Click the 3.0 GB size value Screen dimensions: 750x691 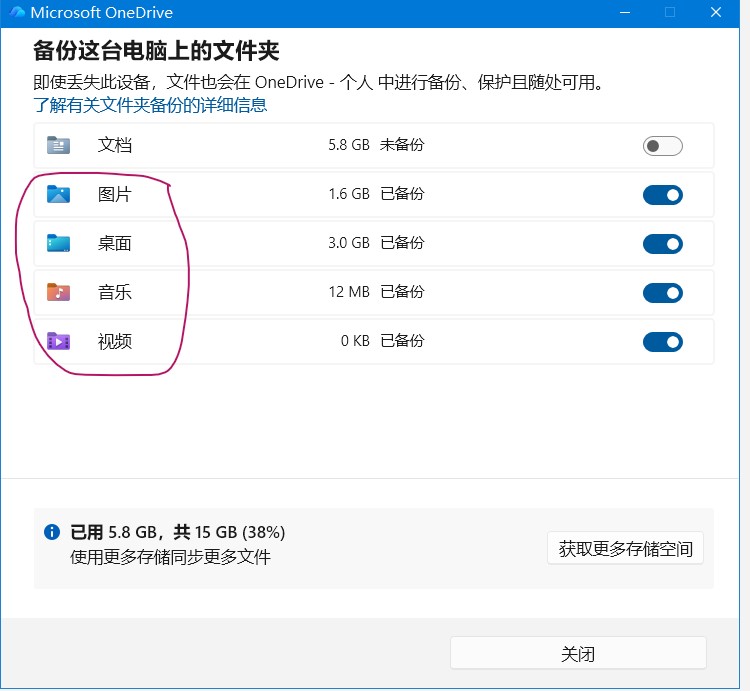[349, 243]
